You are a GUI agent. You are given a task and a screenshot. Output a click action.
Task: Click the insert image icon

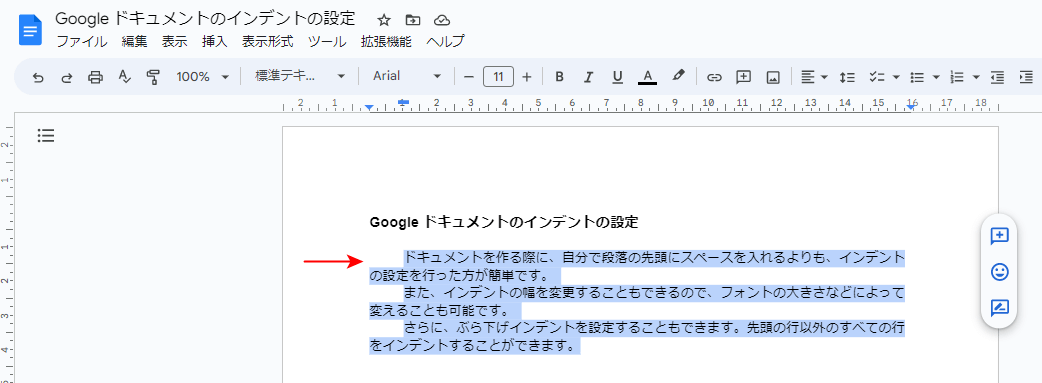[x=773, y=77]
